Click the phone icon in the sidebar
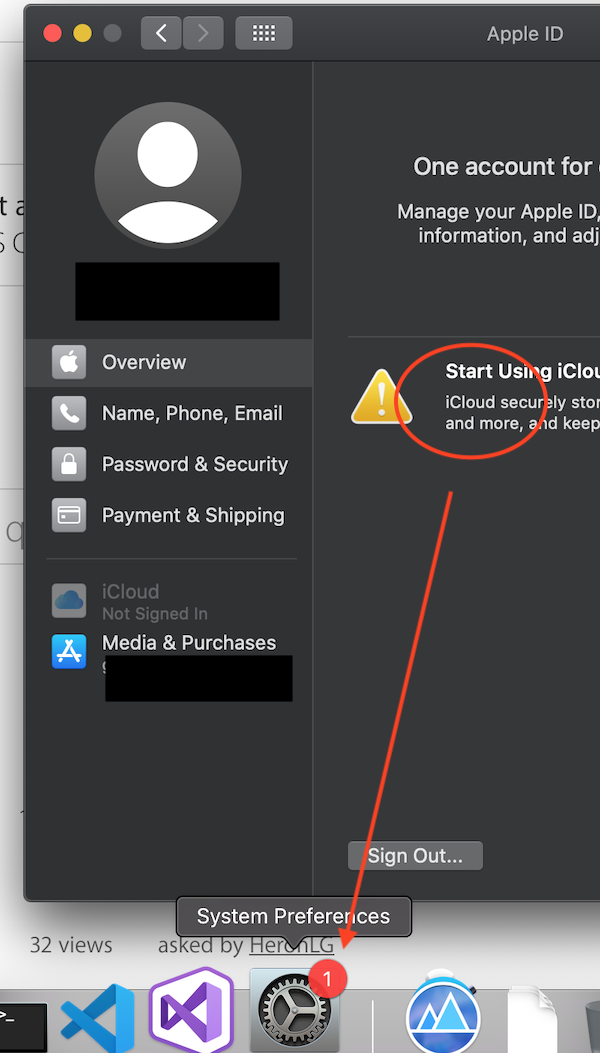The height and width of the screenshot is (1053, 600). click(69, 413)
